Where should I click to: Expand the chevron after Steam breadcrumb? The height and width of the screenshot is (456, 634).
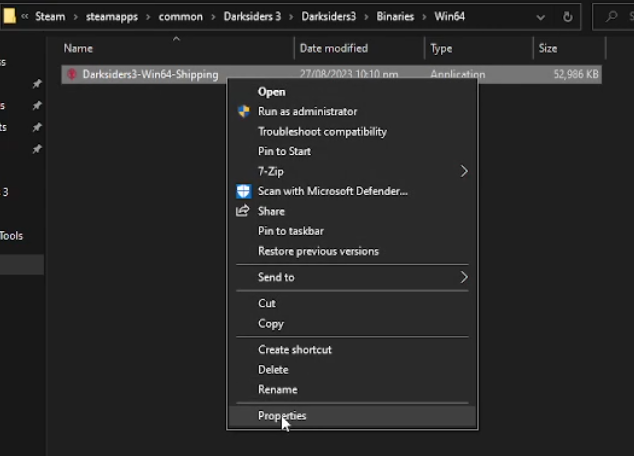(75, 17)
